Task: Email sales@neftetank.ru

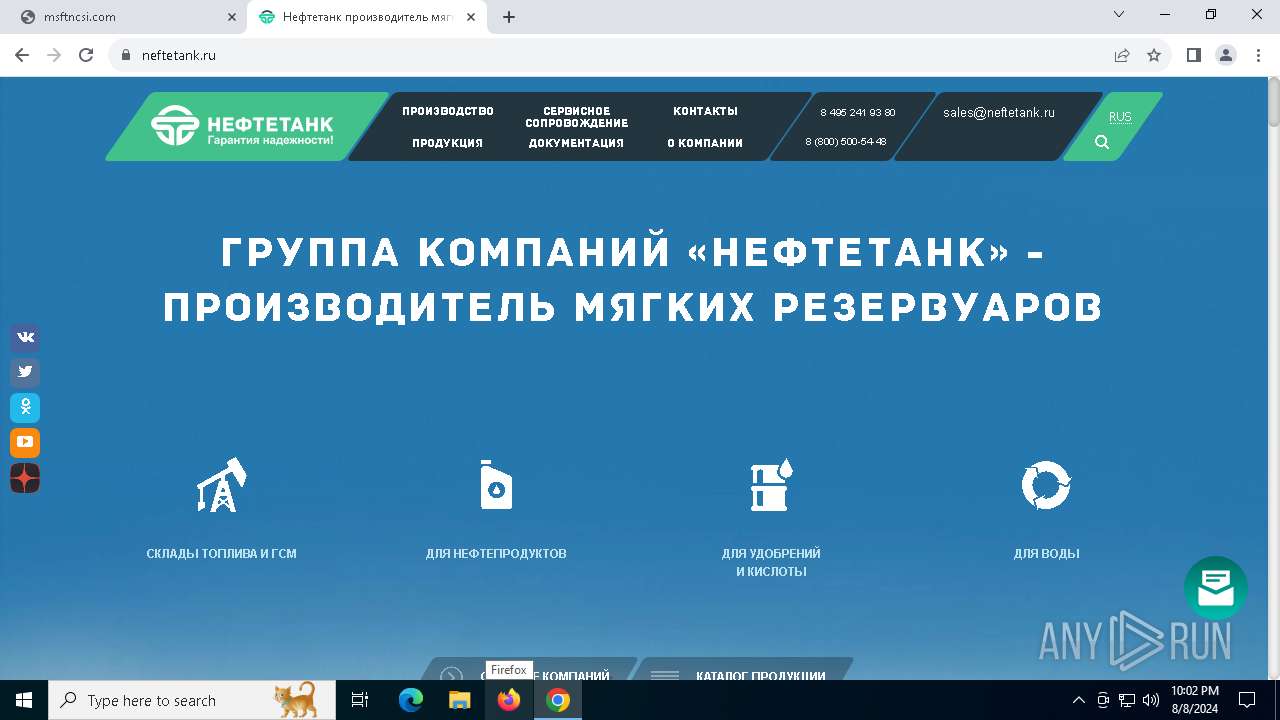Action: (999, 113)
